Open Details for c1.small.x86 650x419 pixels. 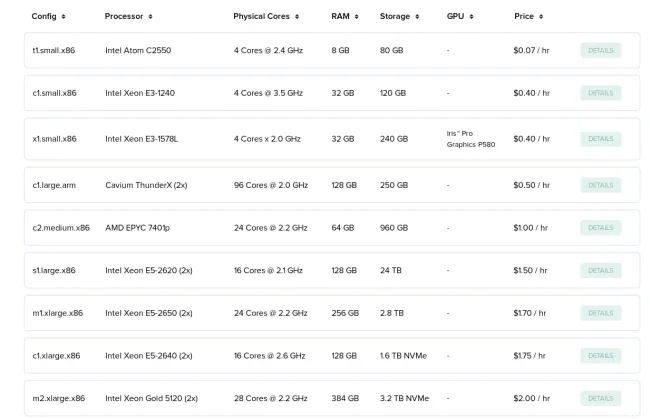[600, 93]
